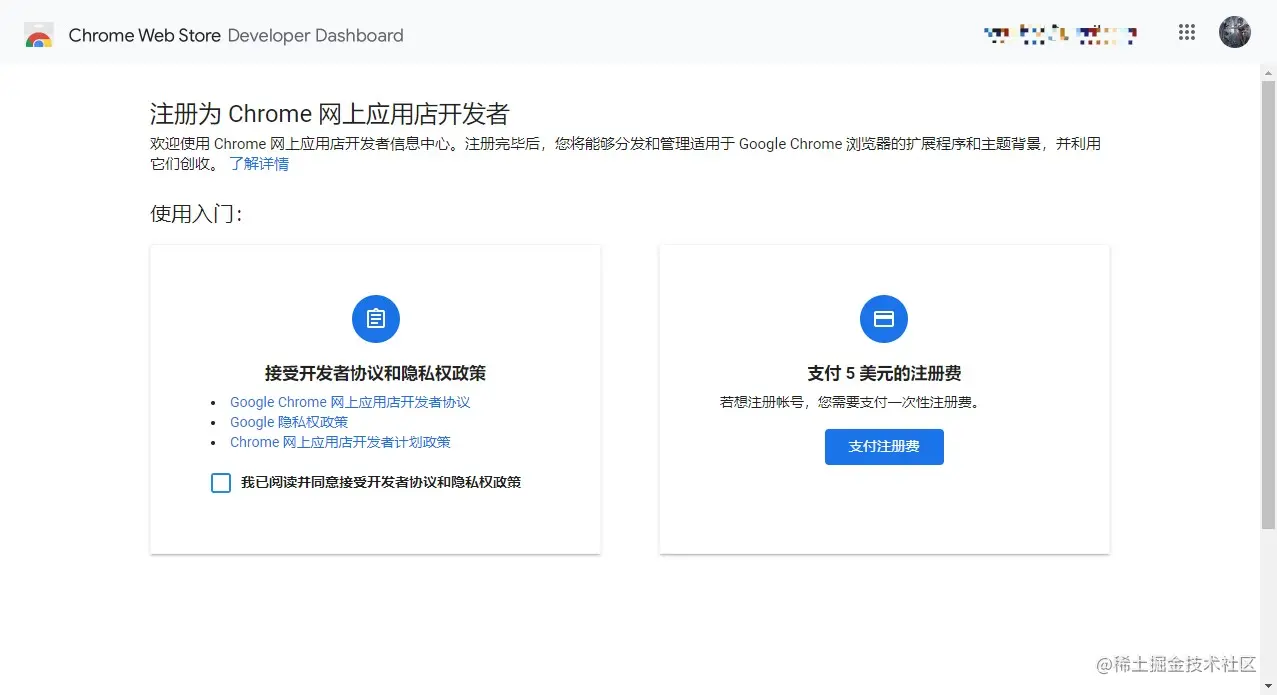Open the Google apps grid icon

point(1187,32)
